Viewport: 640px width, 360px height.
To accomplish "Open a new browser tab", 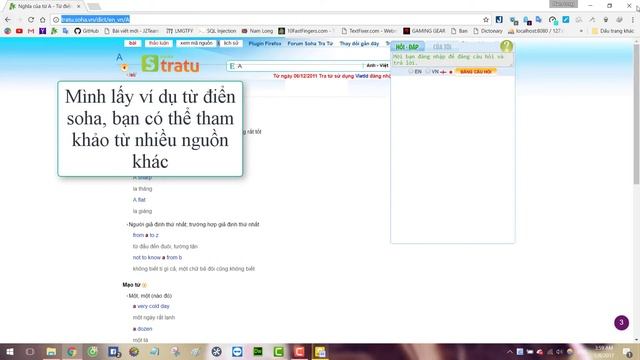I will coord(94,6).
